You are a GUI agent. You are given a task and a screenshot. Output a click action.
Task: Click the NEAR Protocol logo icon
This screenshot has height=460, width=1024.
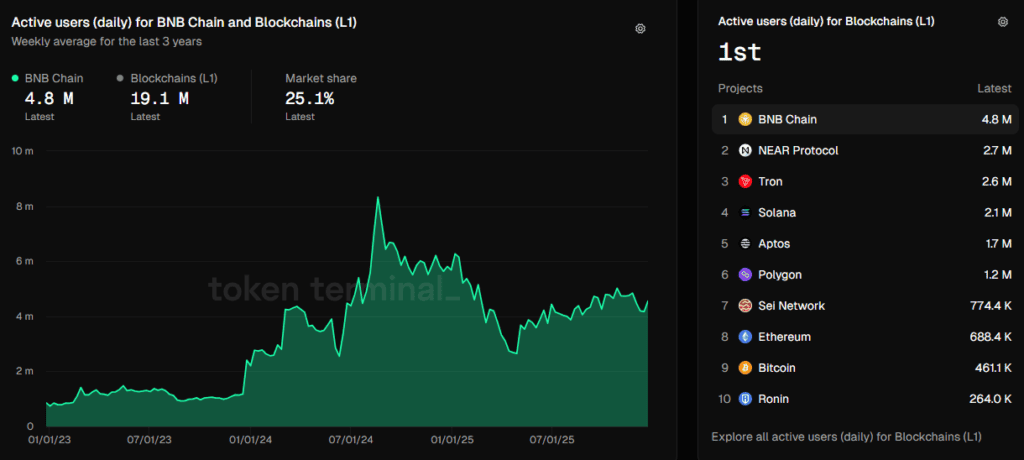pos(745,151)
